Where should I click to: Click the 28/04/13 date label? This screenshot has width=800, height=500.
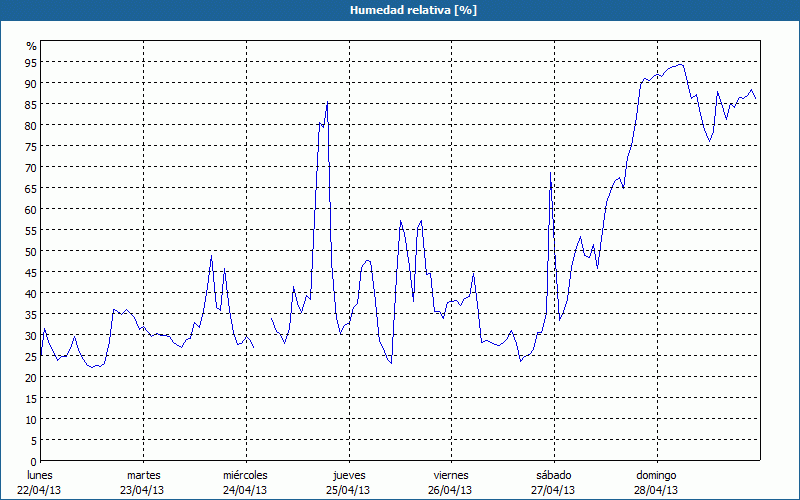click(656, 490)
